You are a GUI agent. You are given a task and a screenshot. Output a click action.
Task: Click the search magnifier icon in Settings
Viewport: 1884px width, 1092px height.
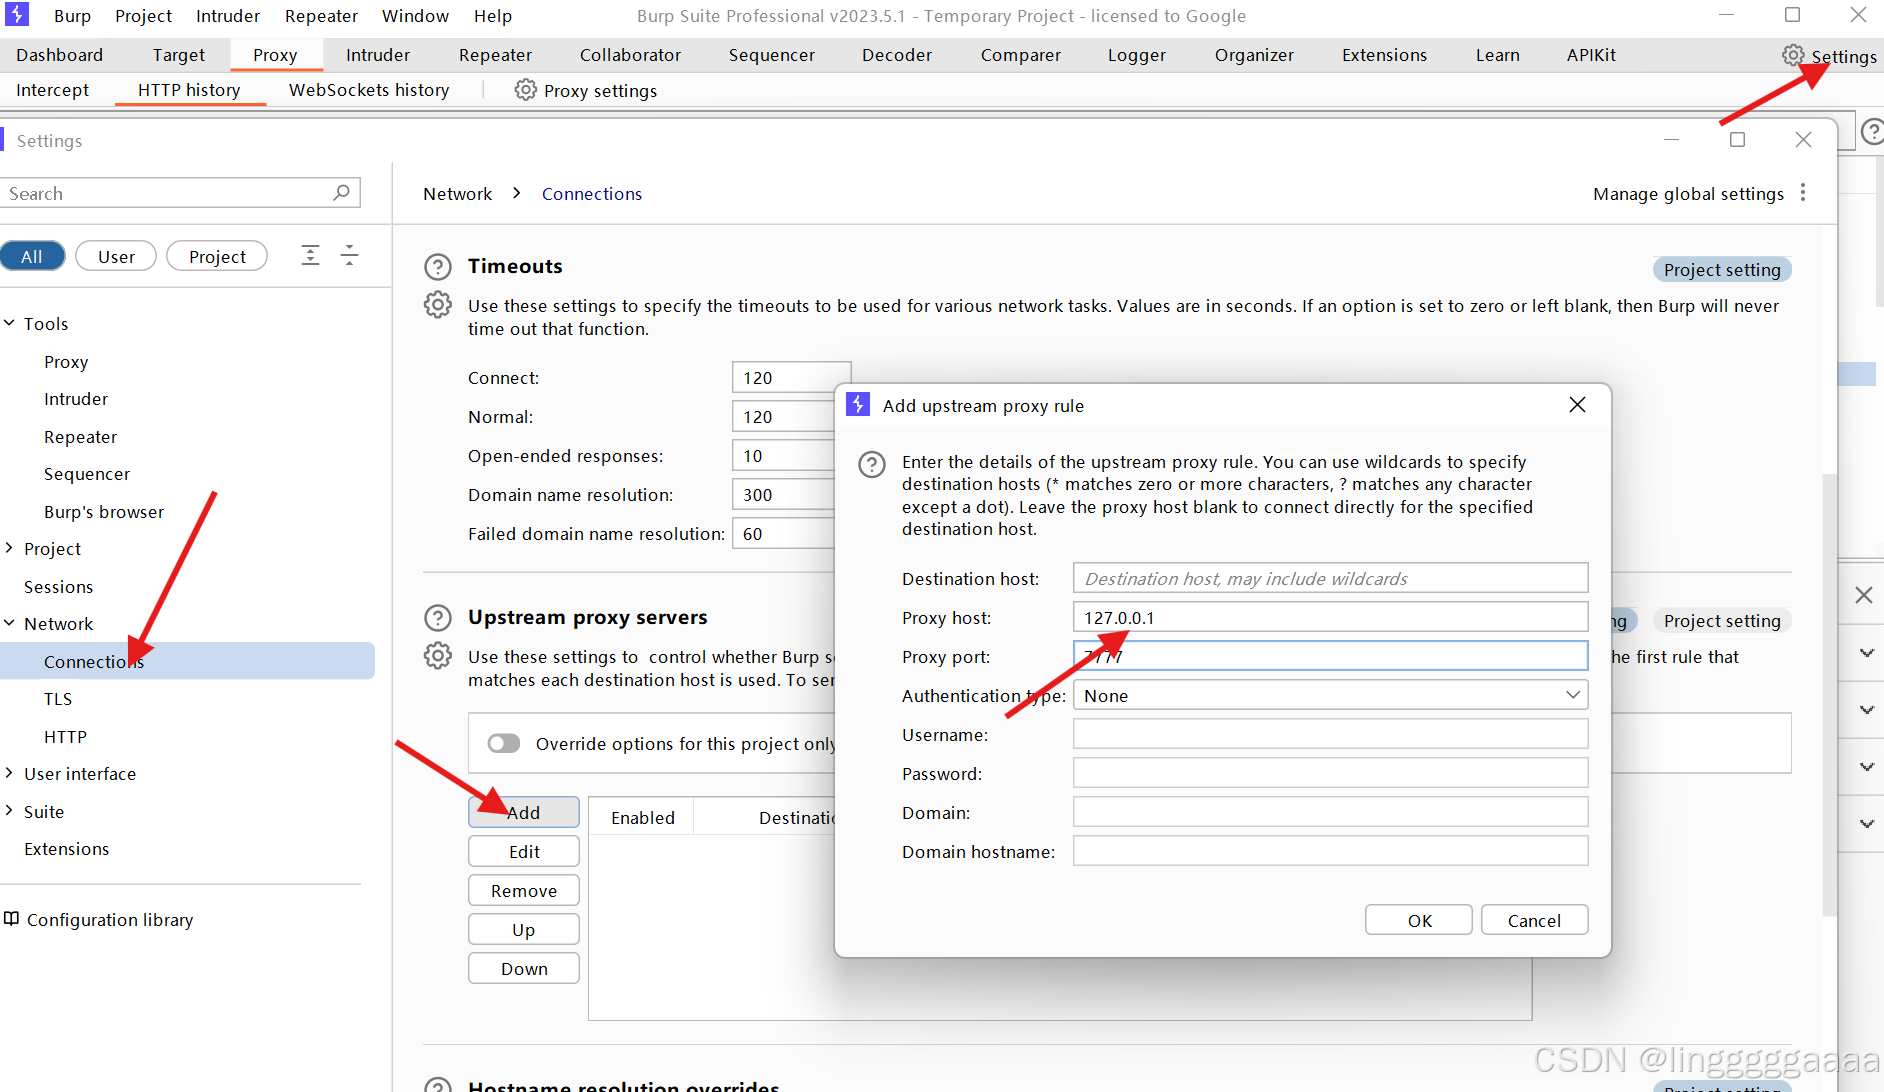click(x=342, y=192)
